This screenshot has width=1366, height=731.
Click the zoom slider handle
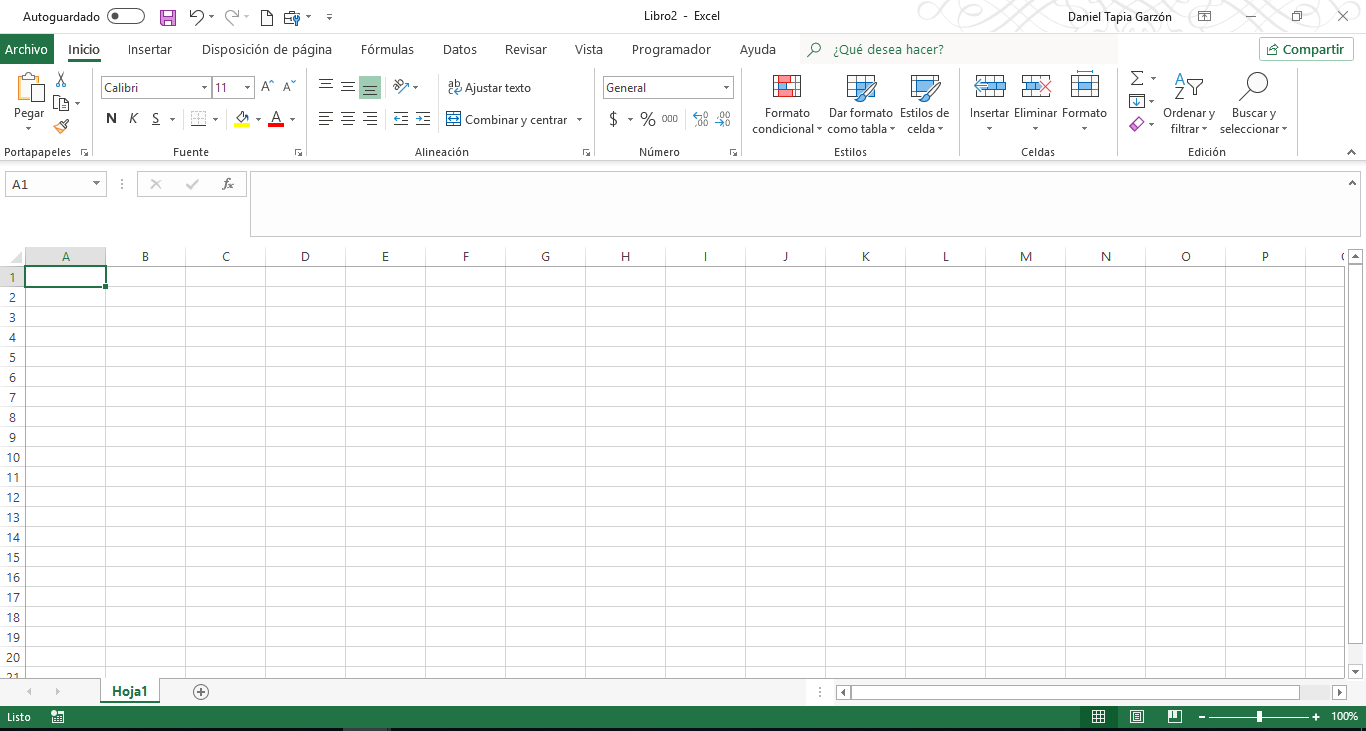[x=1259, y=717]
